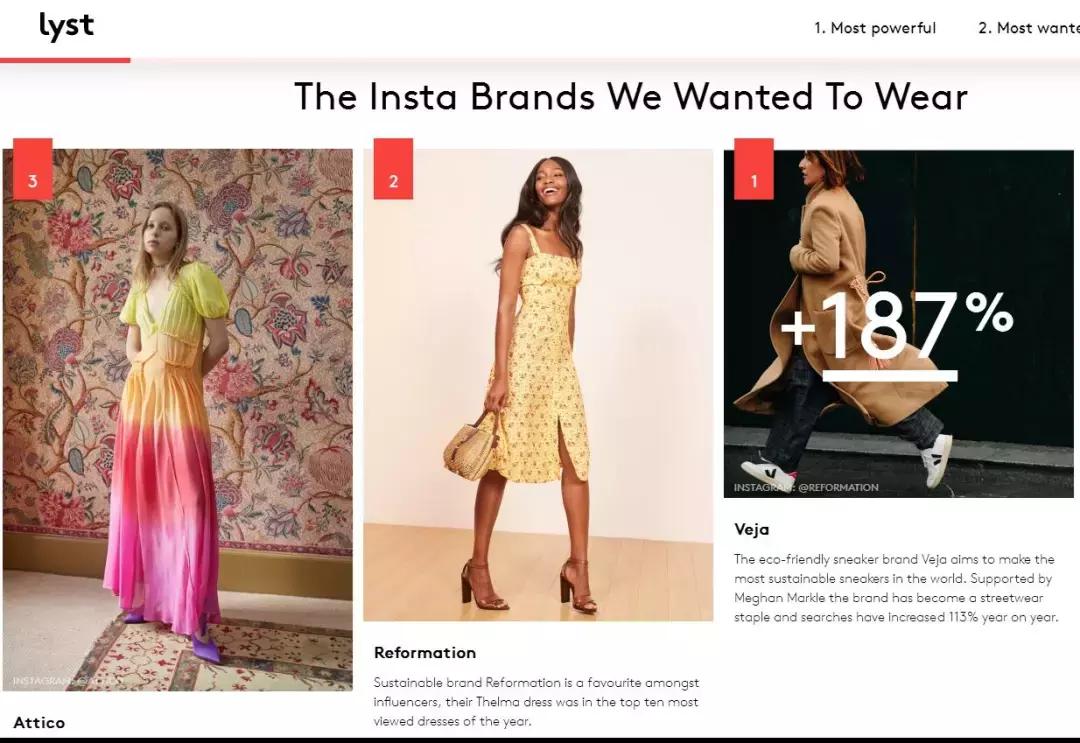The image size is (1080, 743).
Task: Click the lyst logo
Action: [x=66, y=27]
